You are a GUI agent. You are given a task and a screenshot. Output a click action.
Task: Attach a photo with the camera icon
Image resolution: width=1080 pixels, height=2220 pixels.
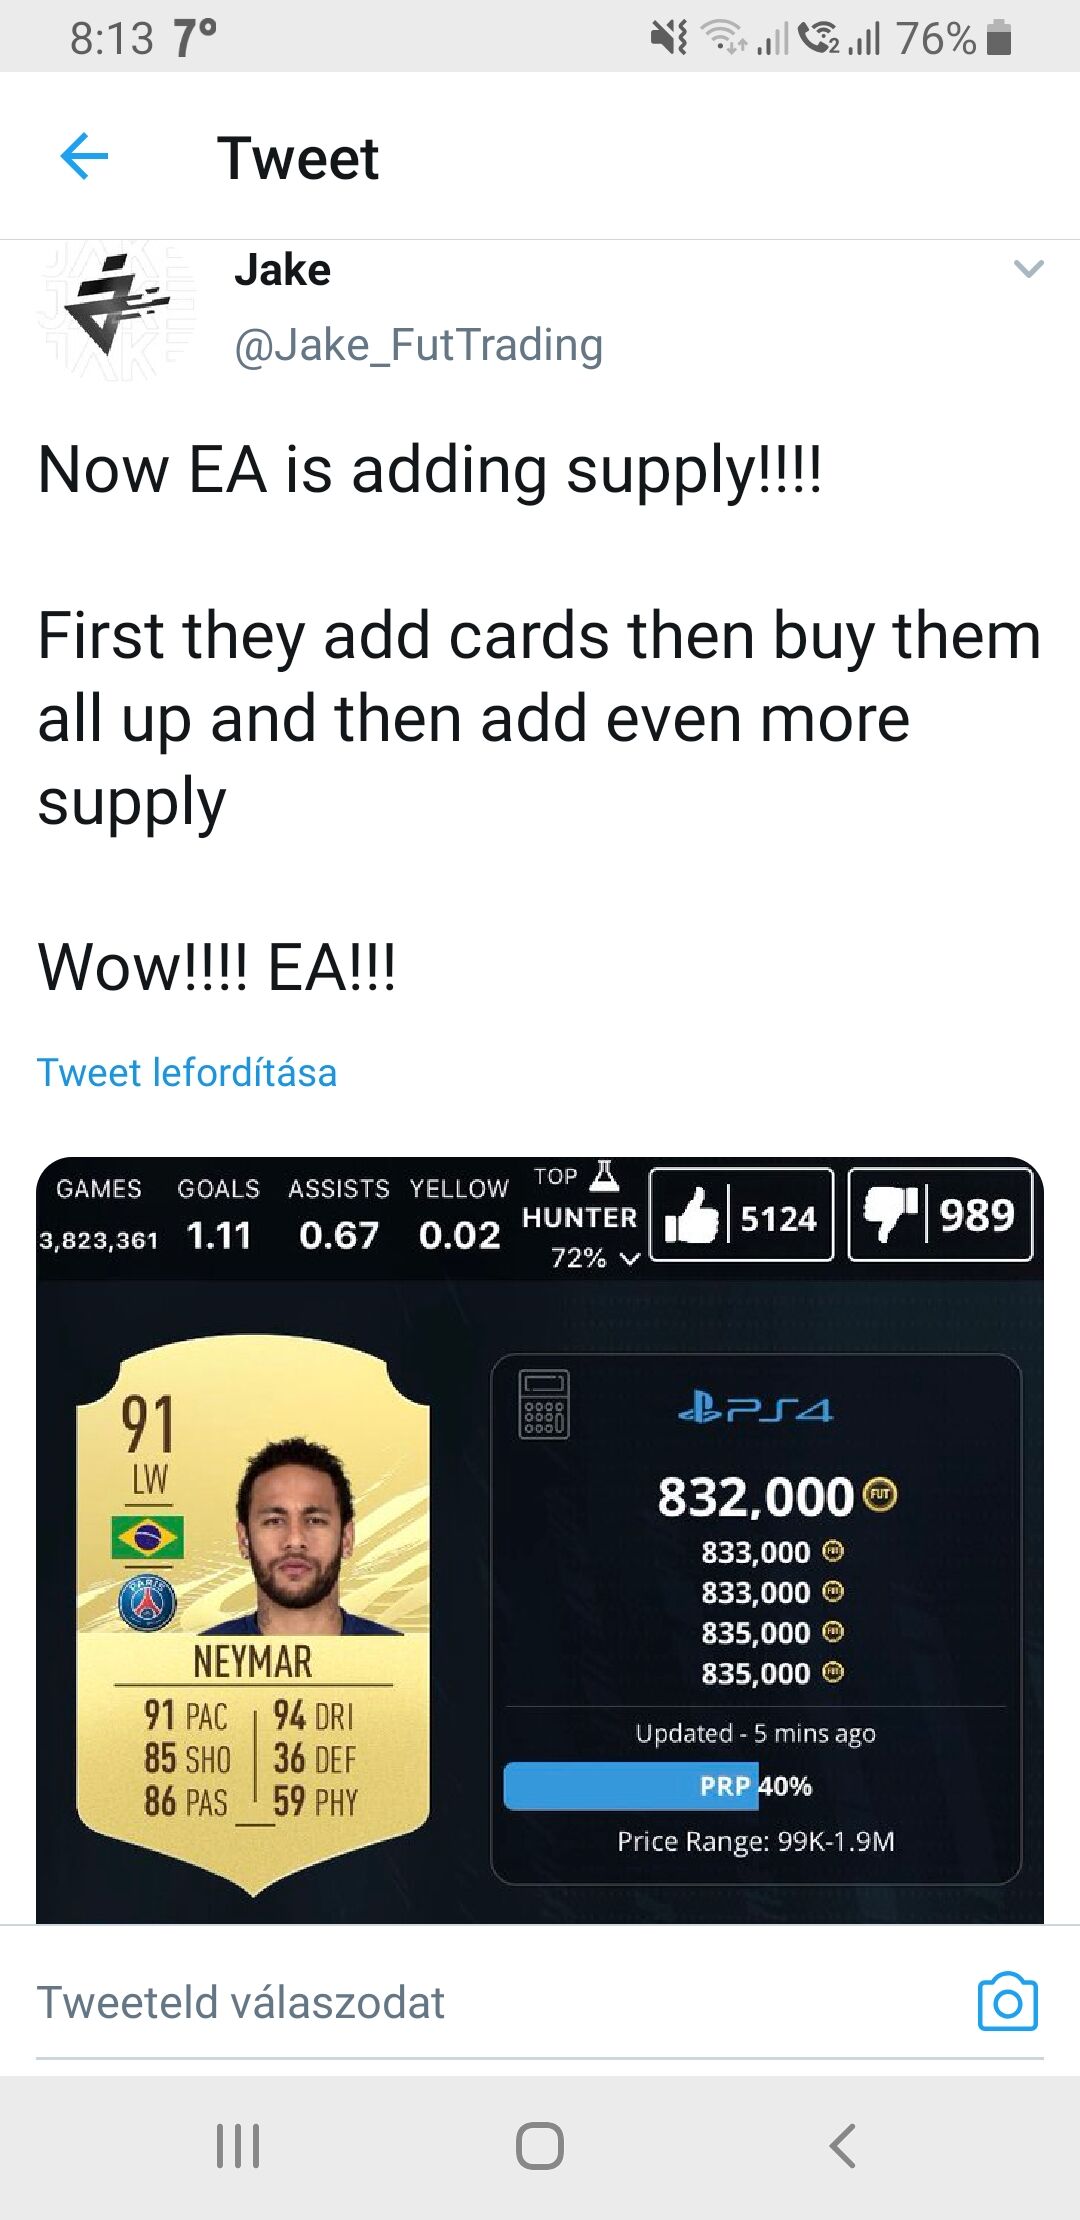point(1007,2002)
